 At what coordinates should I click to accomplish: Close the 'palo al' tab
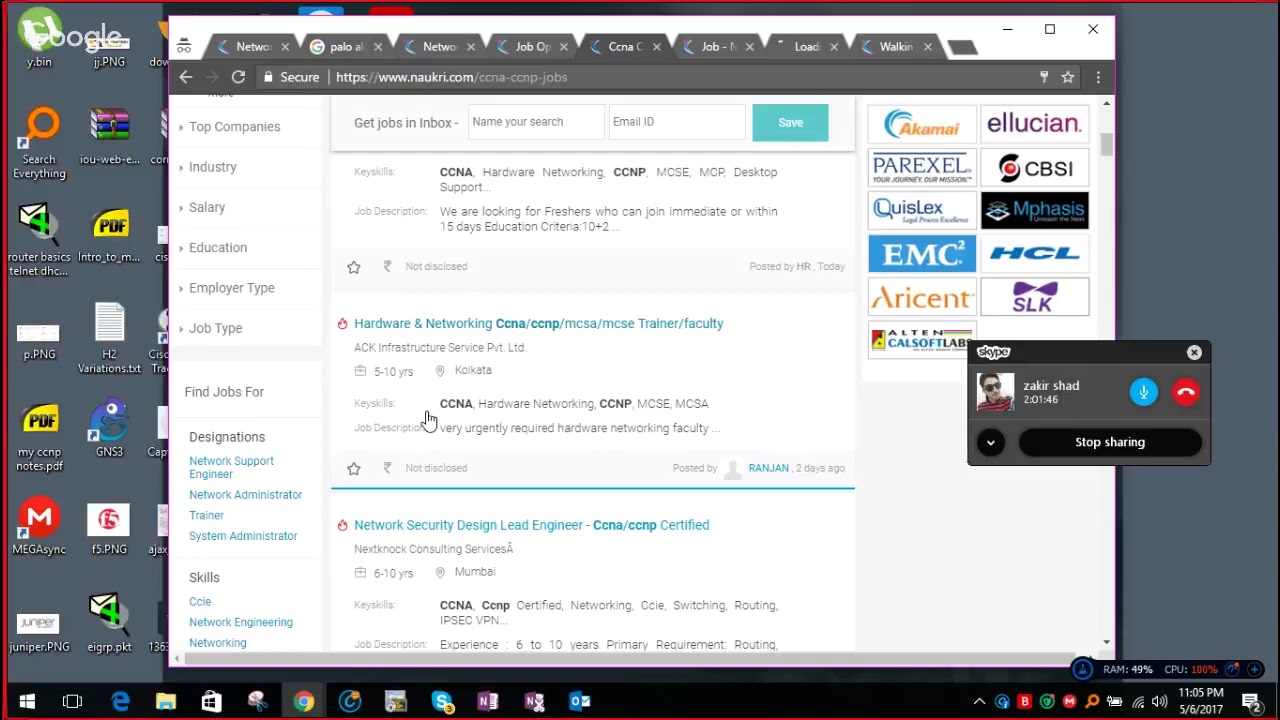pos(378,46)
